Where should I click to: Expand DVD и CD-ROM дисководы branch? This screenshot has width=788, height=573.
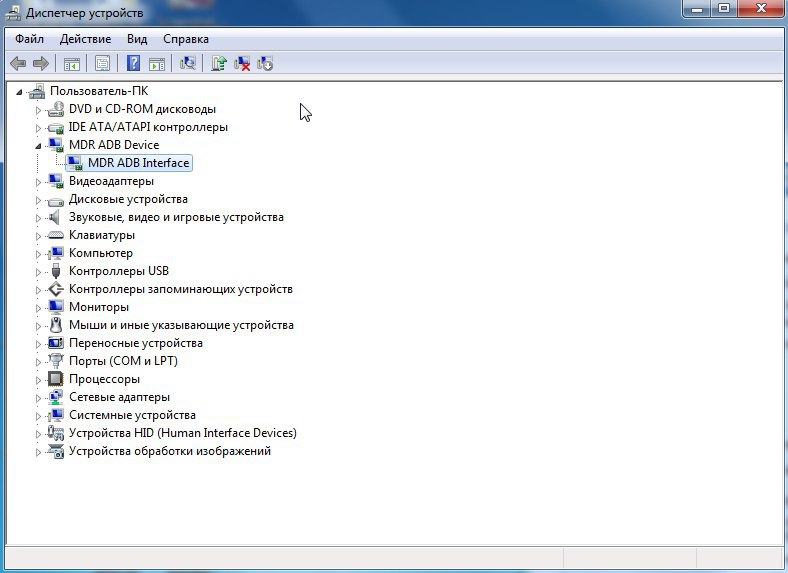coord(38,110)
